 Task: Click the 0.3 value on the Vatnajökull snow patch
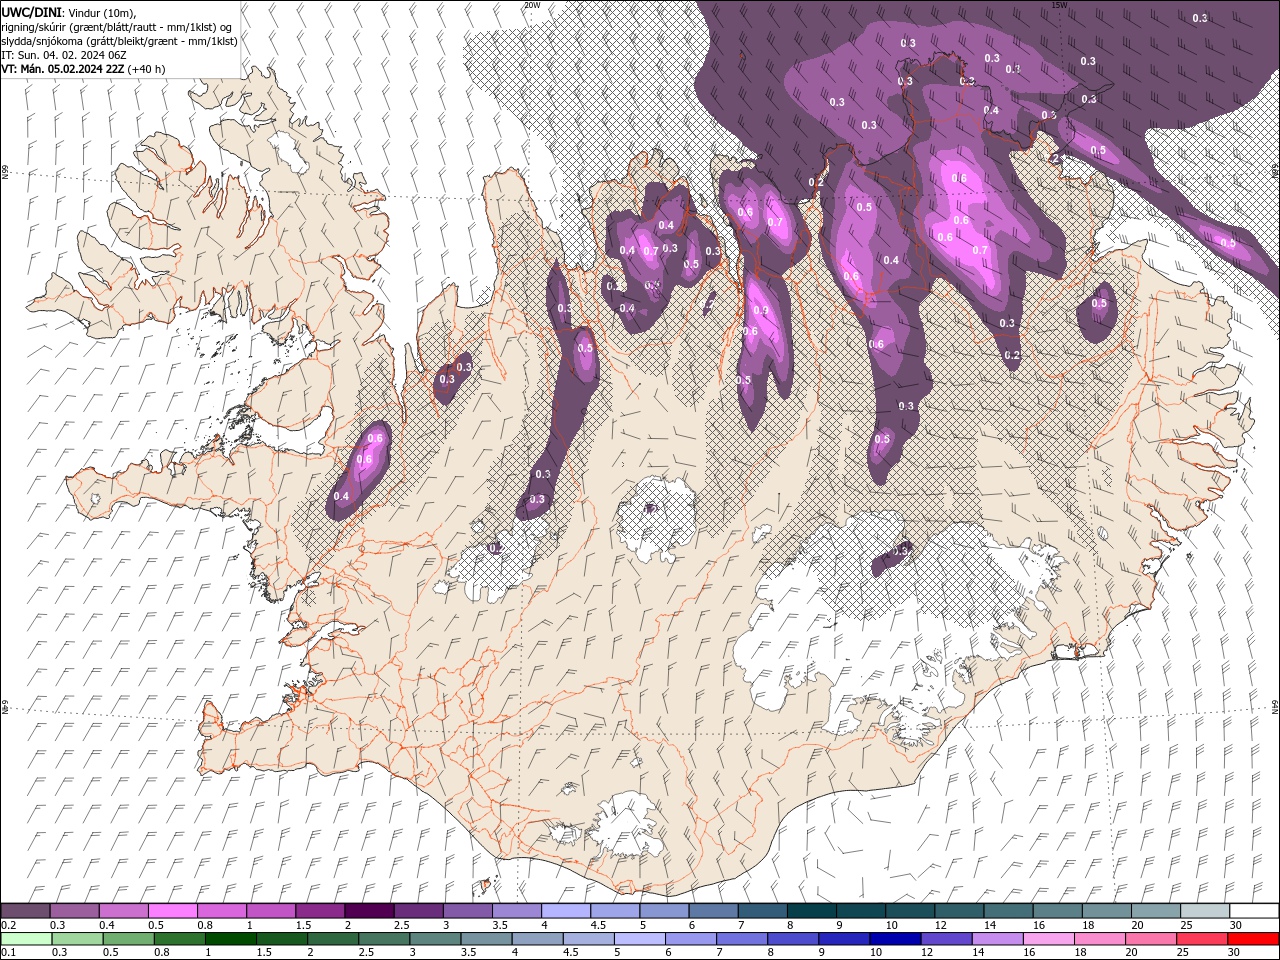coord(901,550)
